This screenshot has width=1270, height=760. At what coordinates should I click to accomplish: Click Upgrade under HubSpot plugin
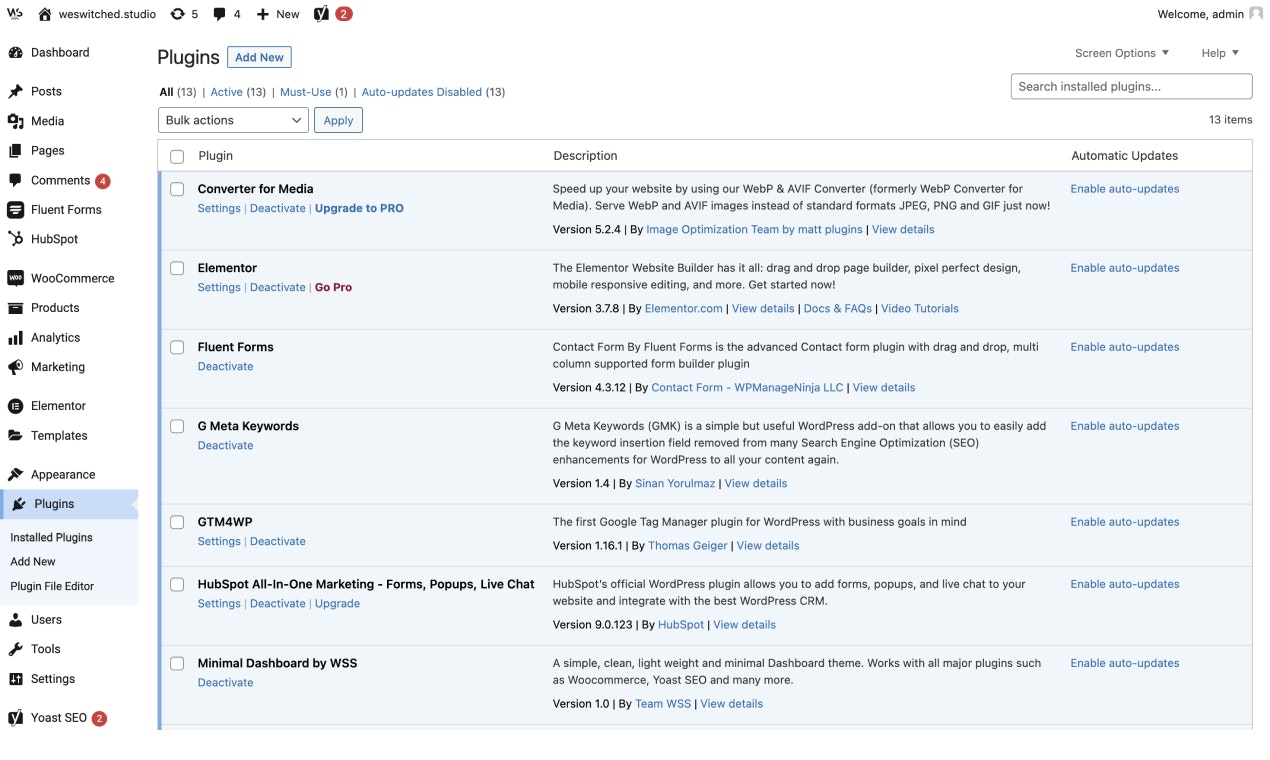tap(337, 604)
